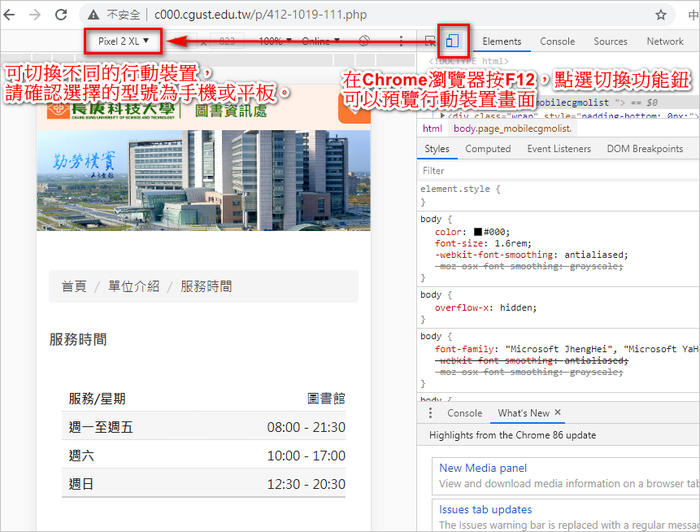Select body.page_mobilecgmolist breadcrumb
The height and width of the screenshot is (532, 700).
(512, 129)
